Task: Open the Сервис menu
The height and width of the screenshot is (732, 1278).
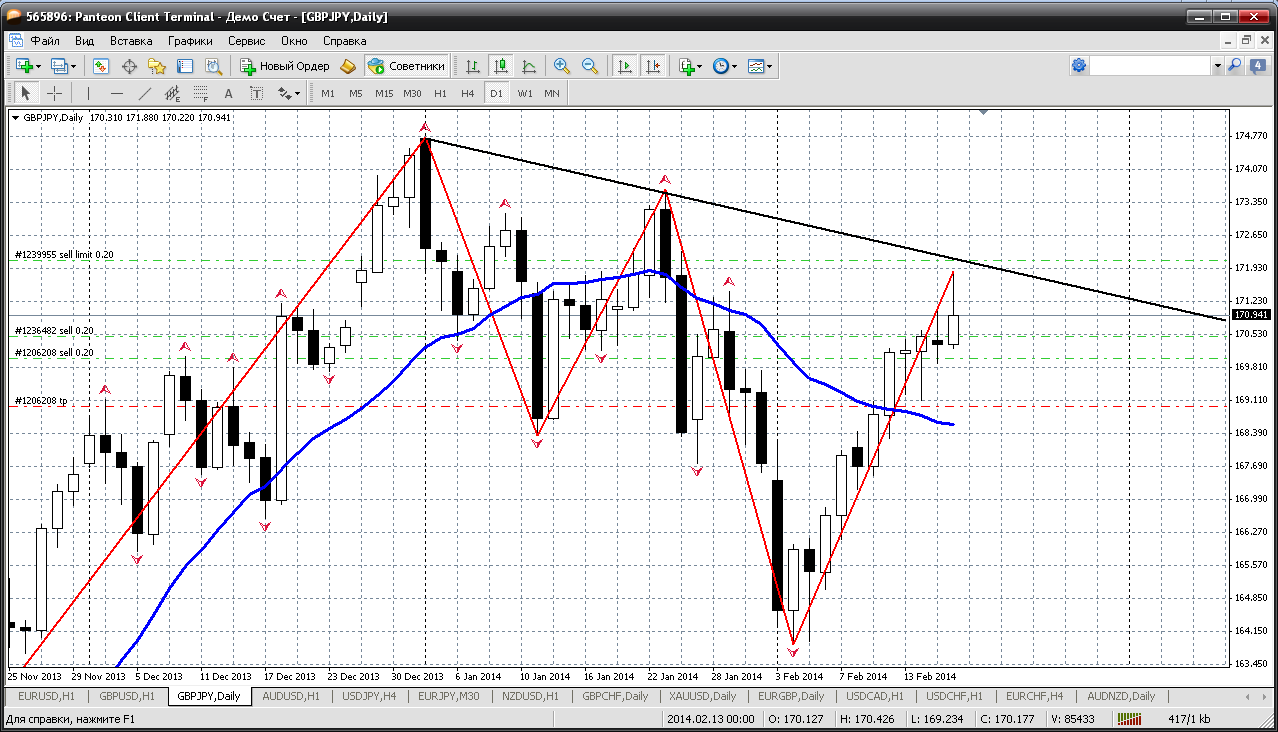Action: tap(246, 41)
